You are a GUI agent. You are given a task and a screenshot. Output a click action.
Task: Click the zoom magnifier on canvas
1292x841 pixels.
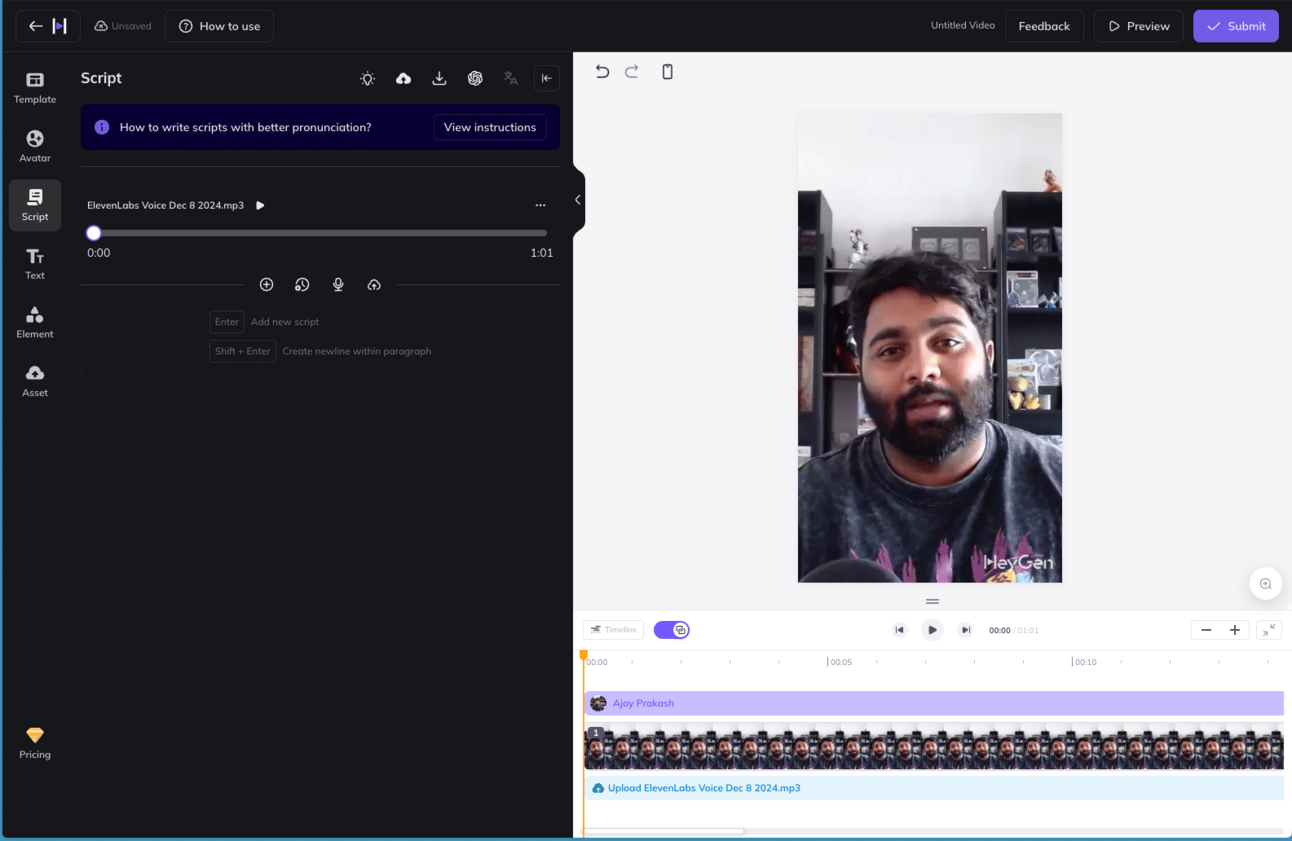coord(1265,584)
